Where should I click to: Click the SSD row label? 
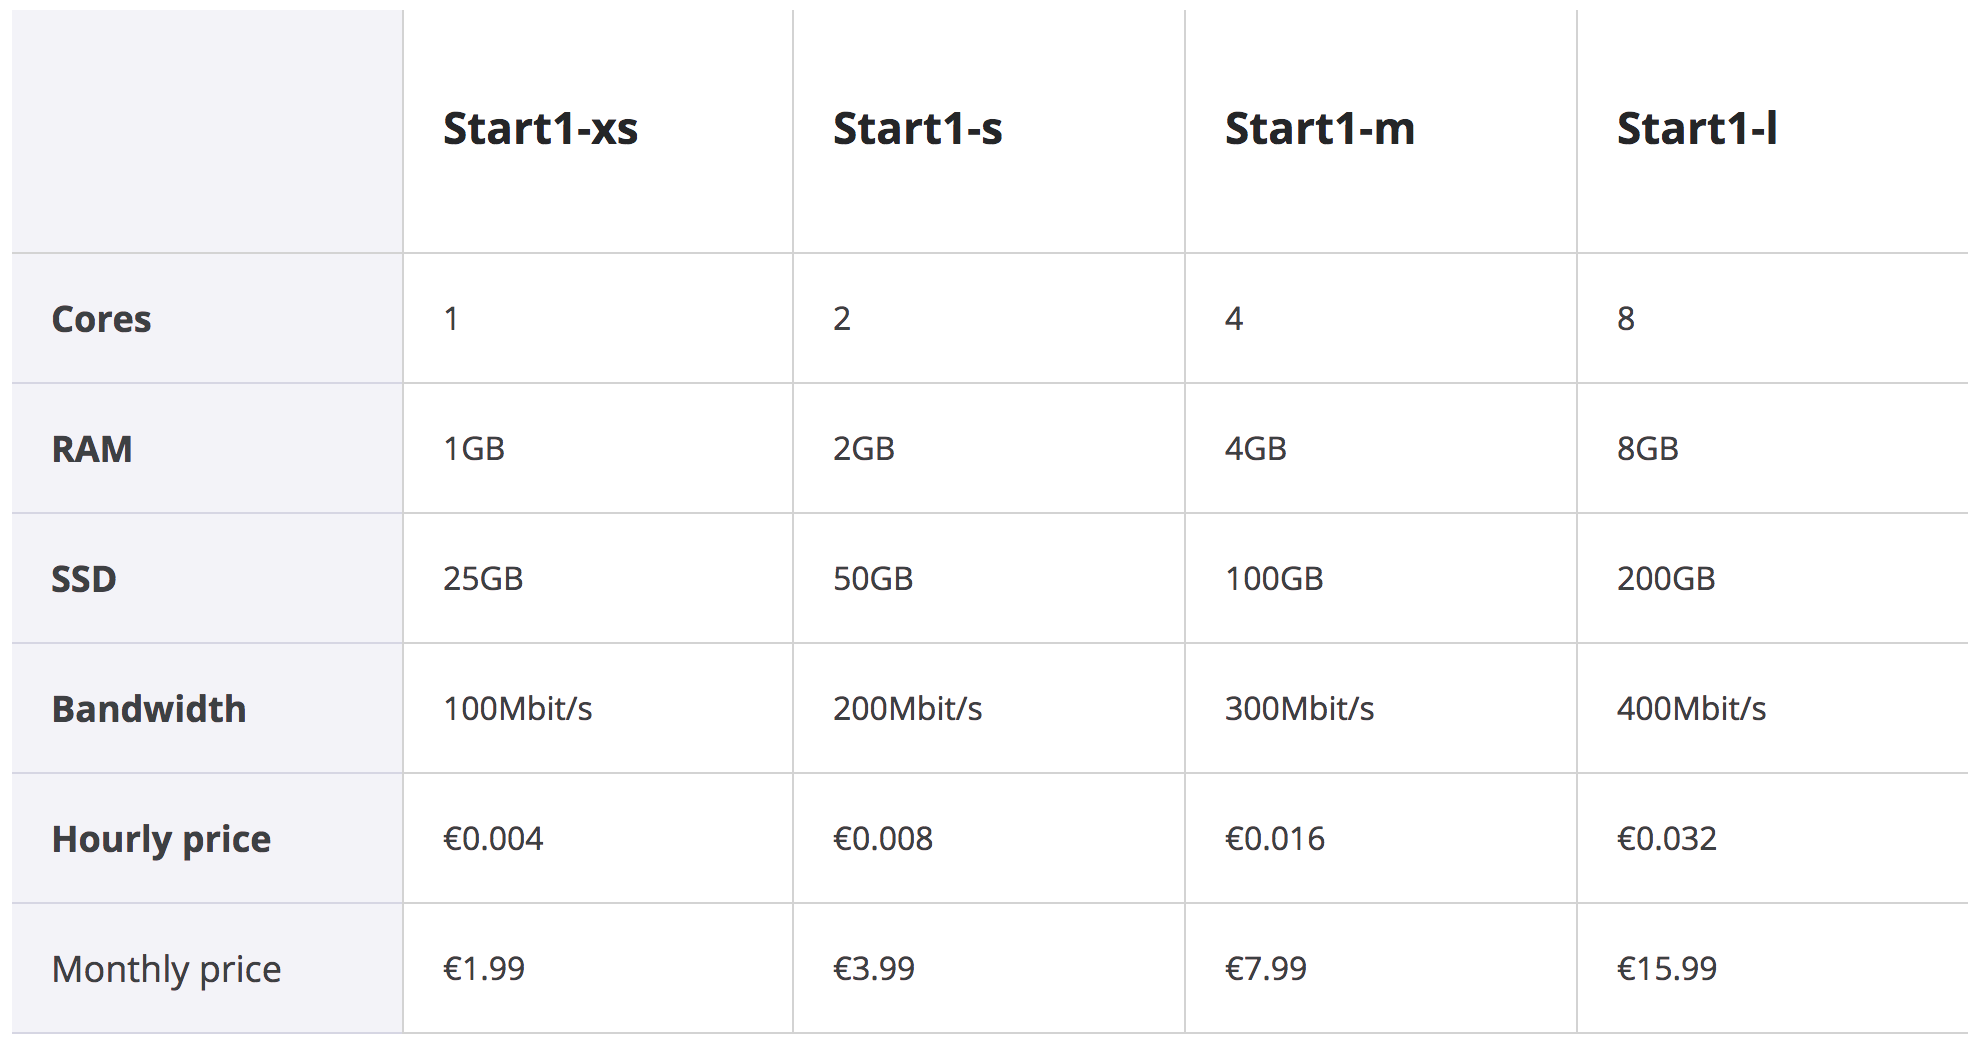pyautogui.click(x=84, y=579)
